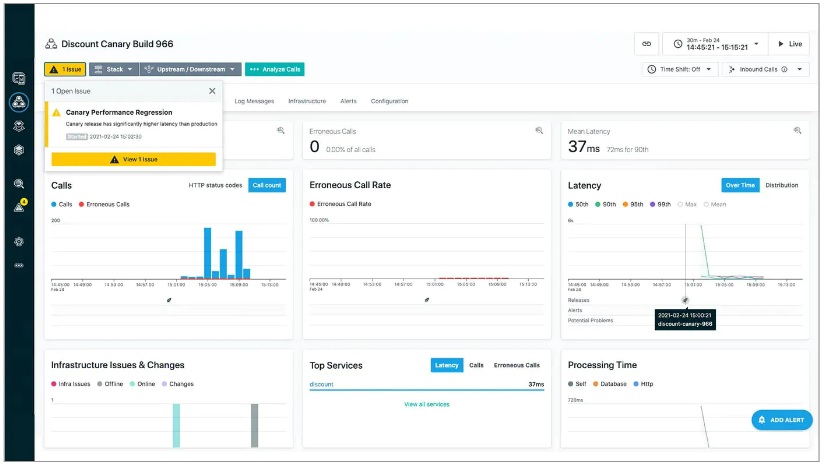Click magnifier icon on the Calls summary card
Viewport: 823px width, 466px height.
[x=281, y=131]
